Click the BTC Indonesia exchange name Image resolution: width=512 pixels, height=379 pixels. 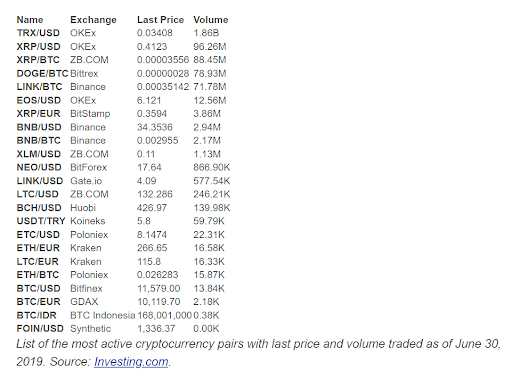(103, 315)
